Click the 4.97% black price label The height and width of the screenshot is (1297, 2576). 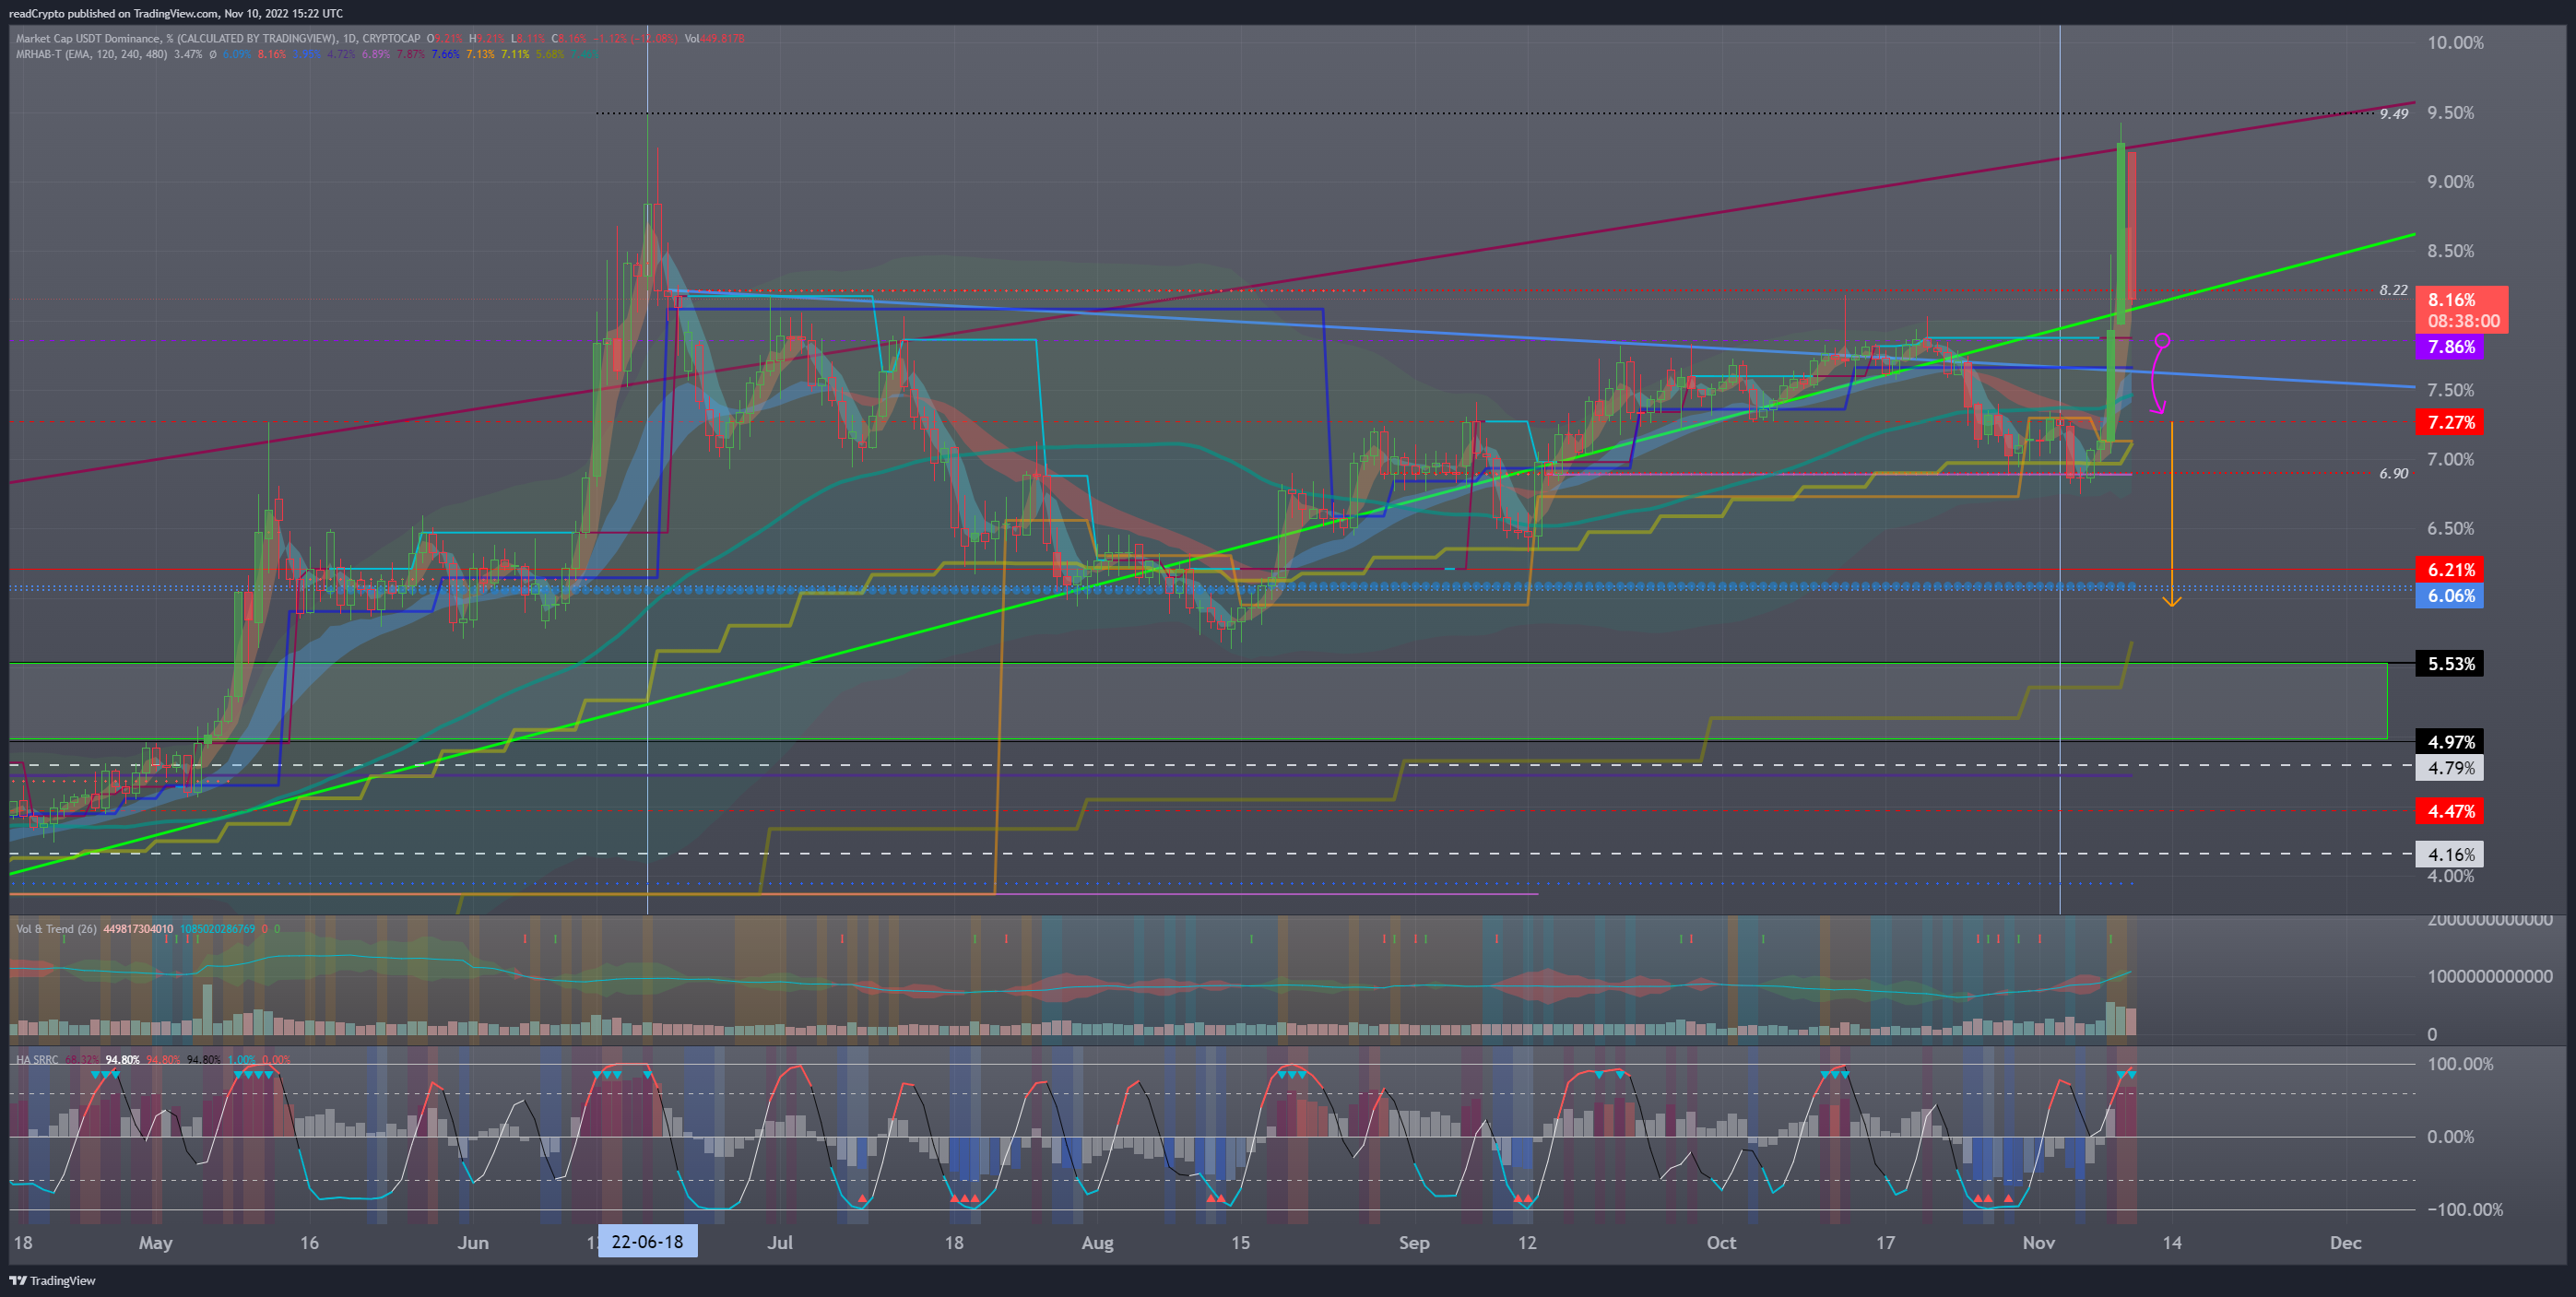[x=2451, y=742]
